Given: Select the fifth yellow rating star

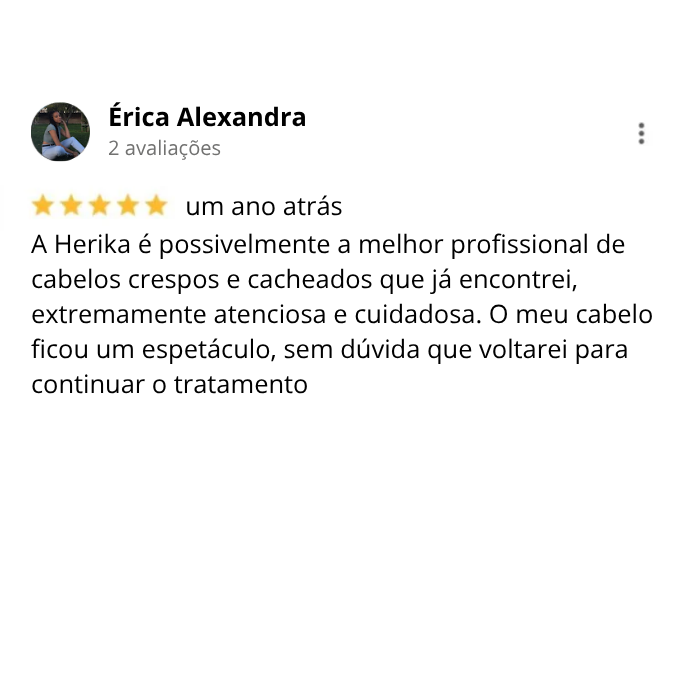Looking at the screenshot, I should tap(156, 206).
